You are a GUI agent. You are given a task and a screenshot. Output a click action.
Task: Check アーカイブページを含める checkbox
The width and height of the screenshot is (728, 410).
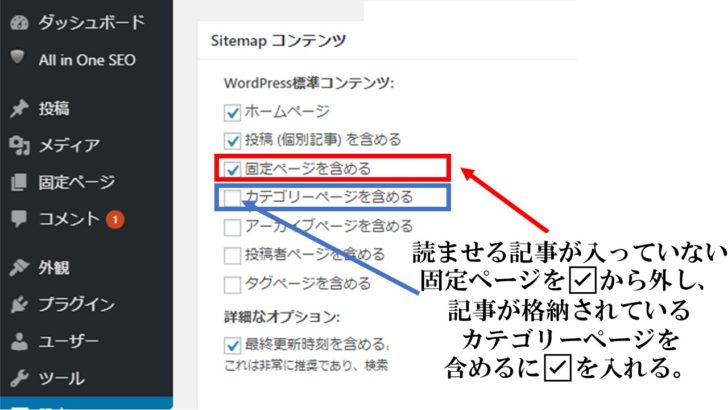[x=232, y=227]
